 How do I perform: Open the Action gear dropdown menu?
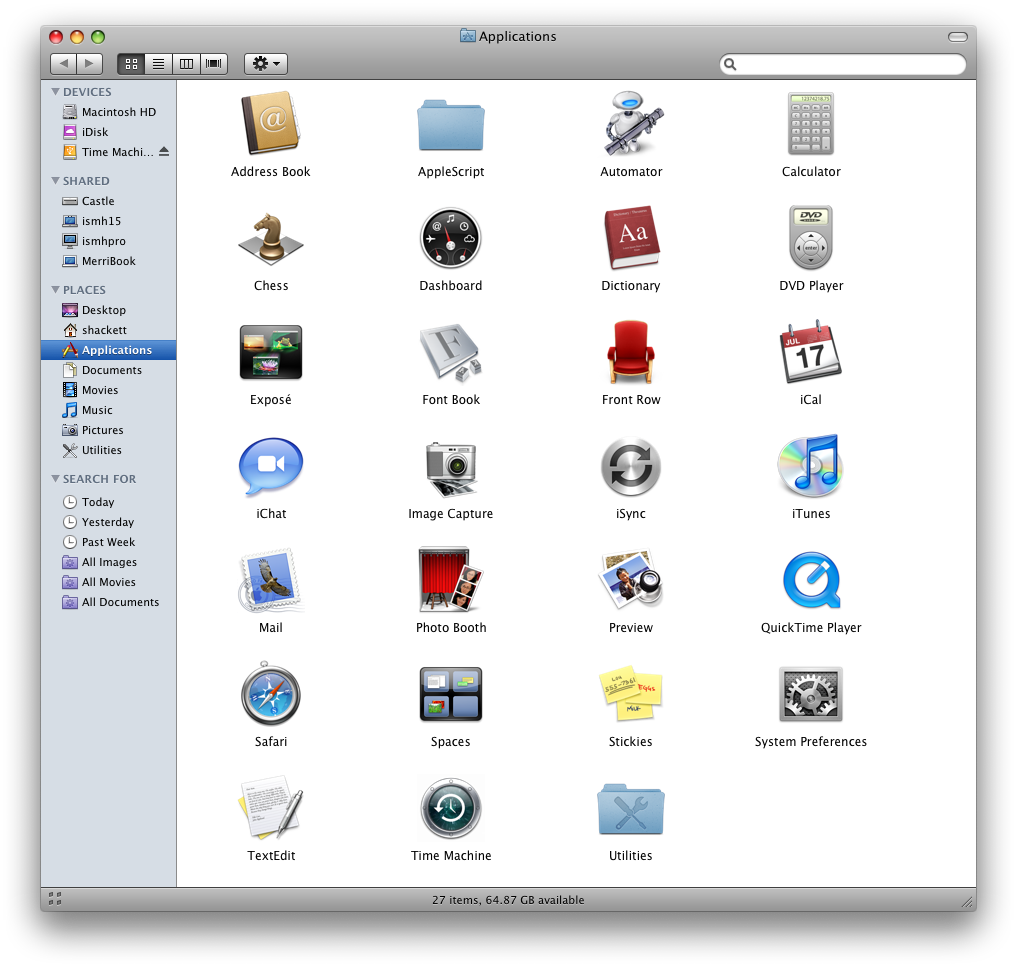(265, 64)
